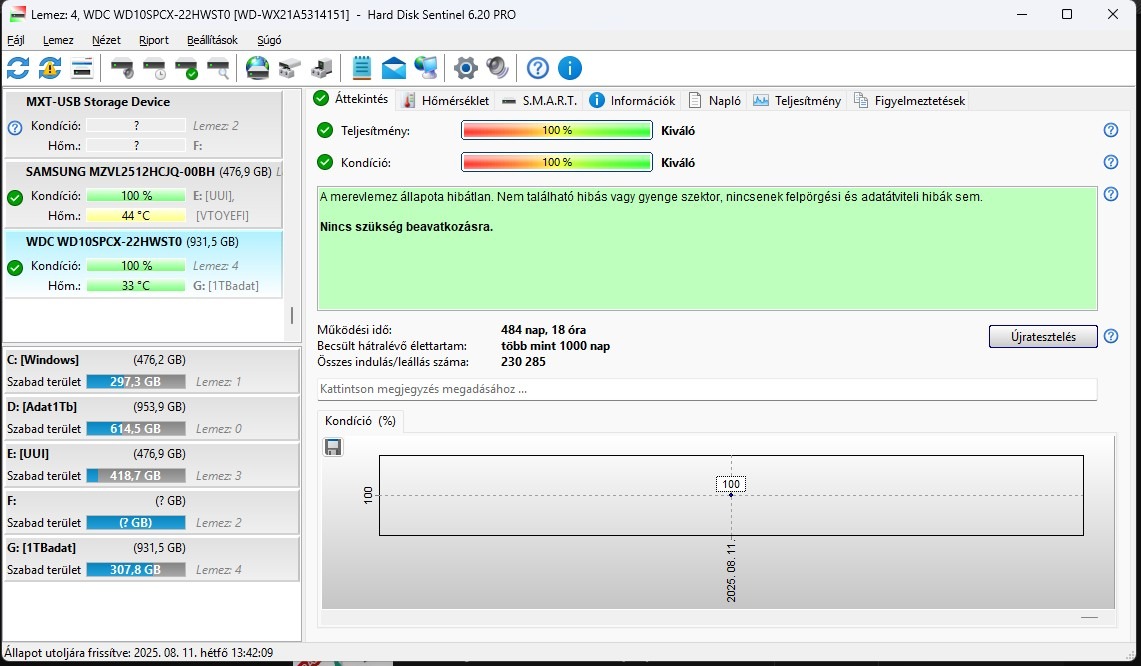Click the green check status icon of SAMSUNG disk

[15, 197]
